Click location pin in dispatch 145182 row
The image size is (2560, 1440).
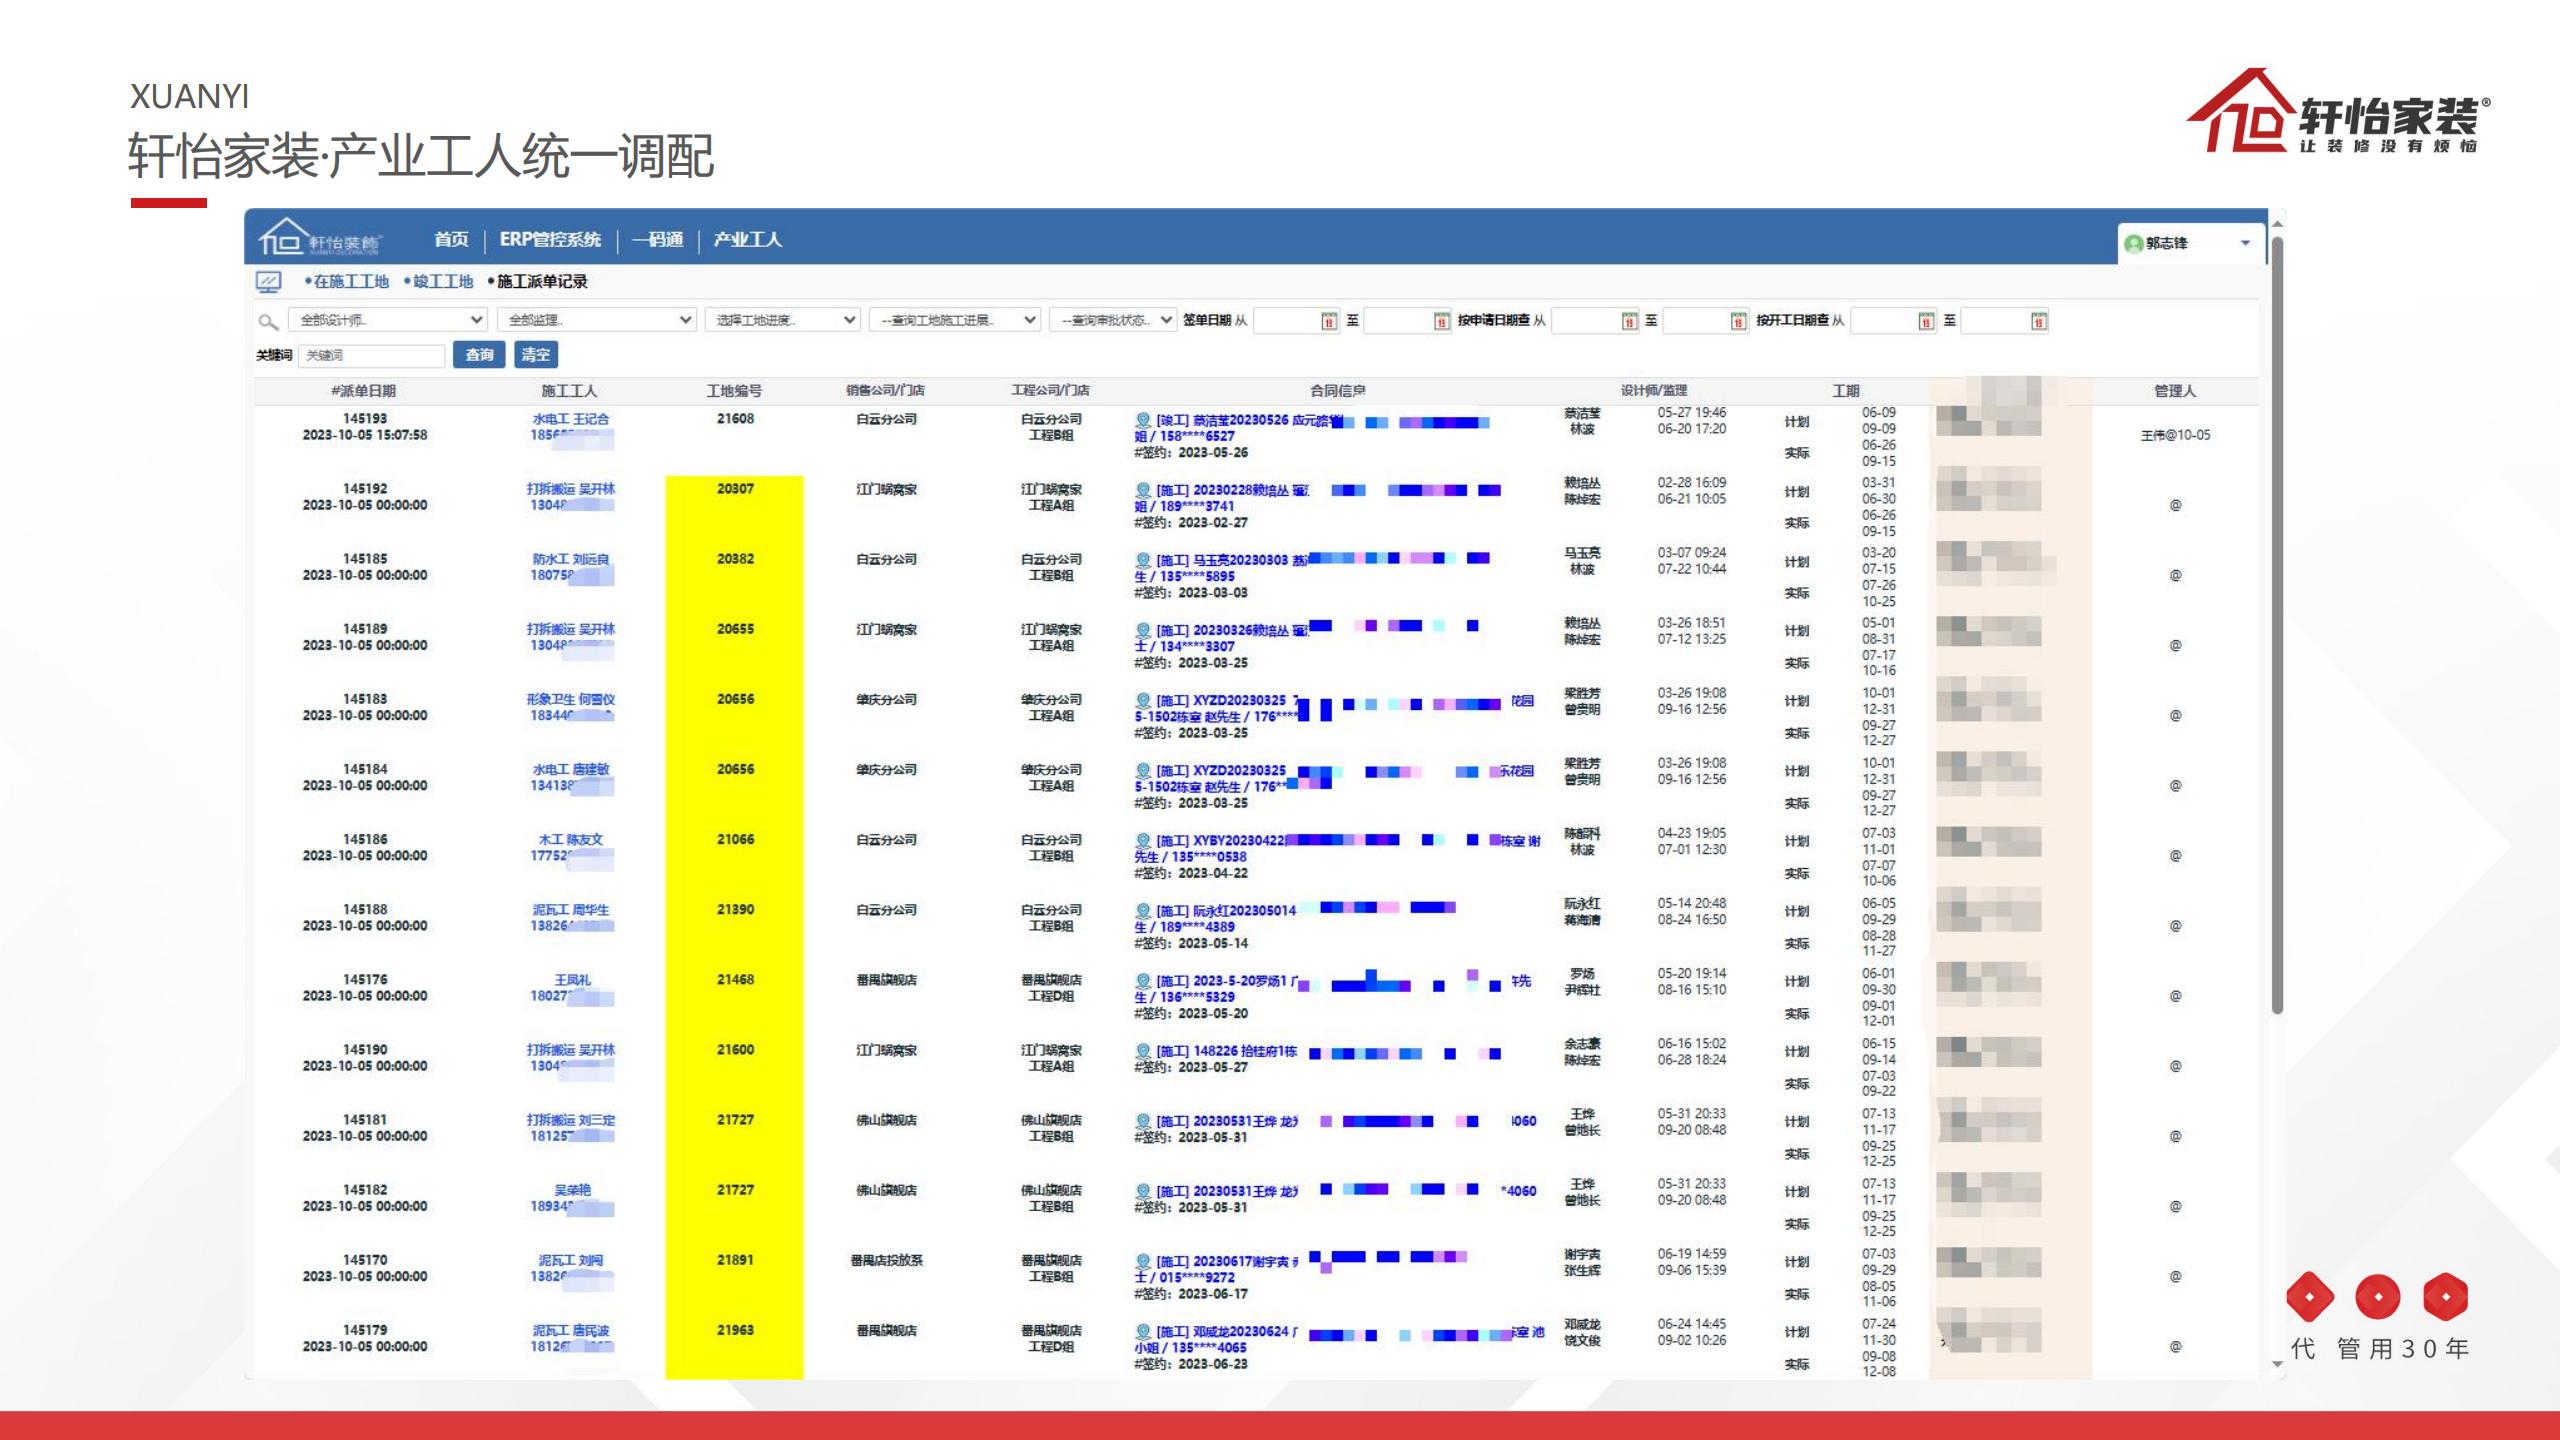click(x=1143, y=1191)
